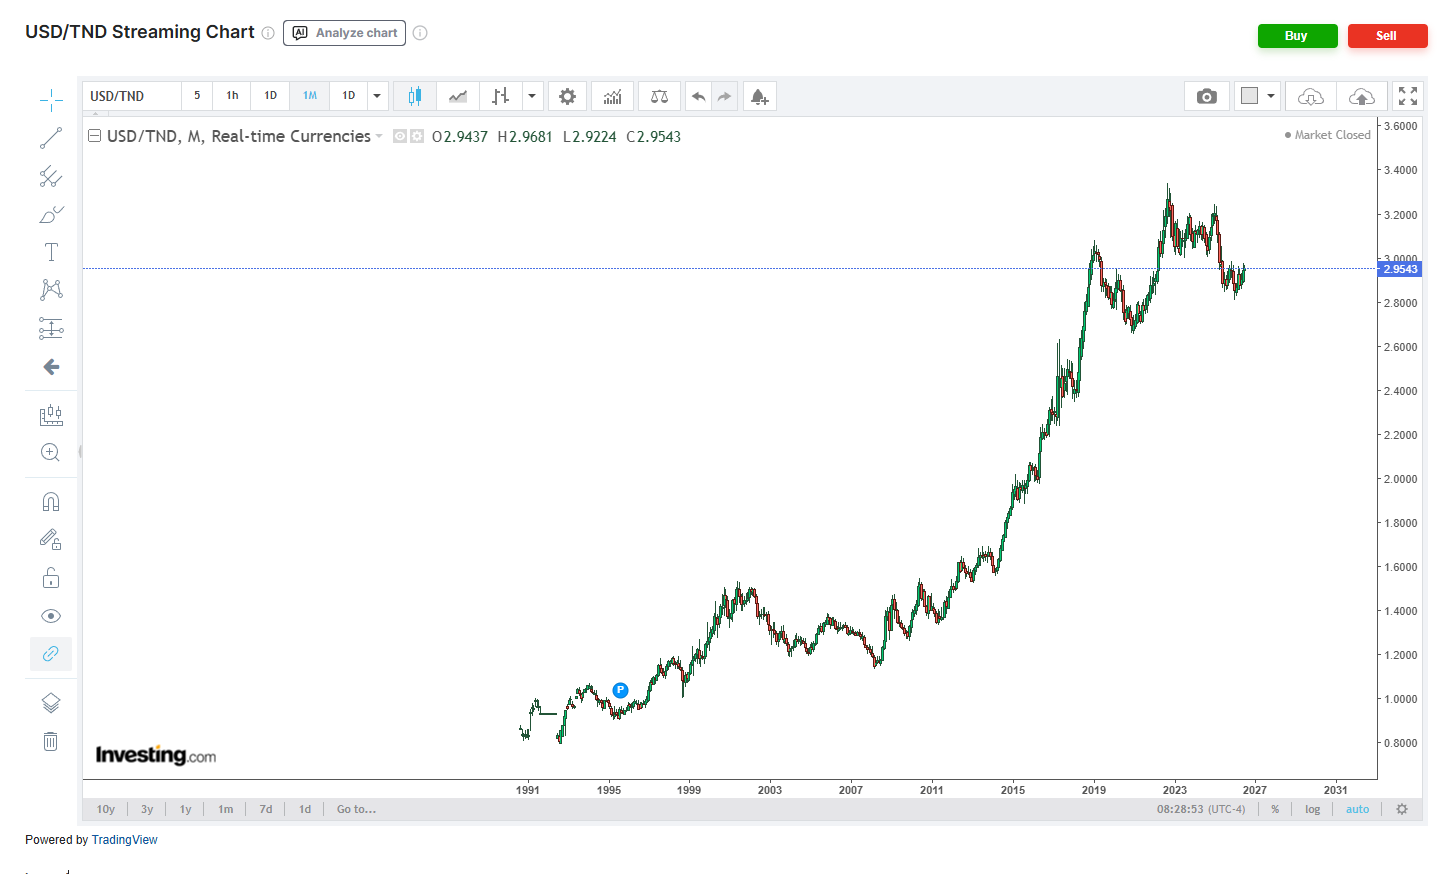Take a chart snapshot with camera icon
The image size is (1451, 874).
[x=1207, y=96]
